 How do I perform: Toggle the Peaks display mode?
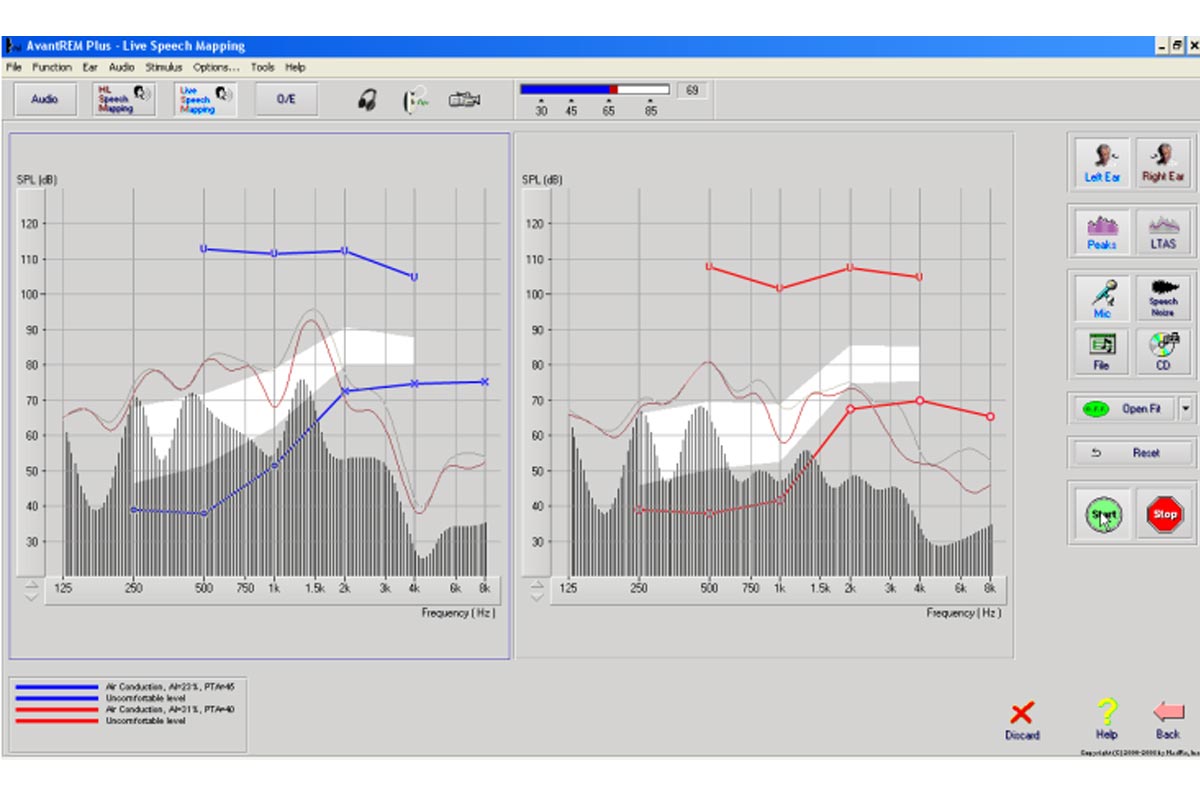[1102, 230]
